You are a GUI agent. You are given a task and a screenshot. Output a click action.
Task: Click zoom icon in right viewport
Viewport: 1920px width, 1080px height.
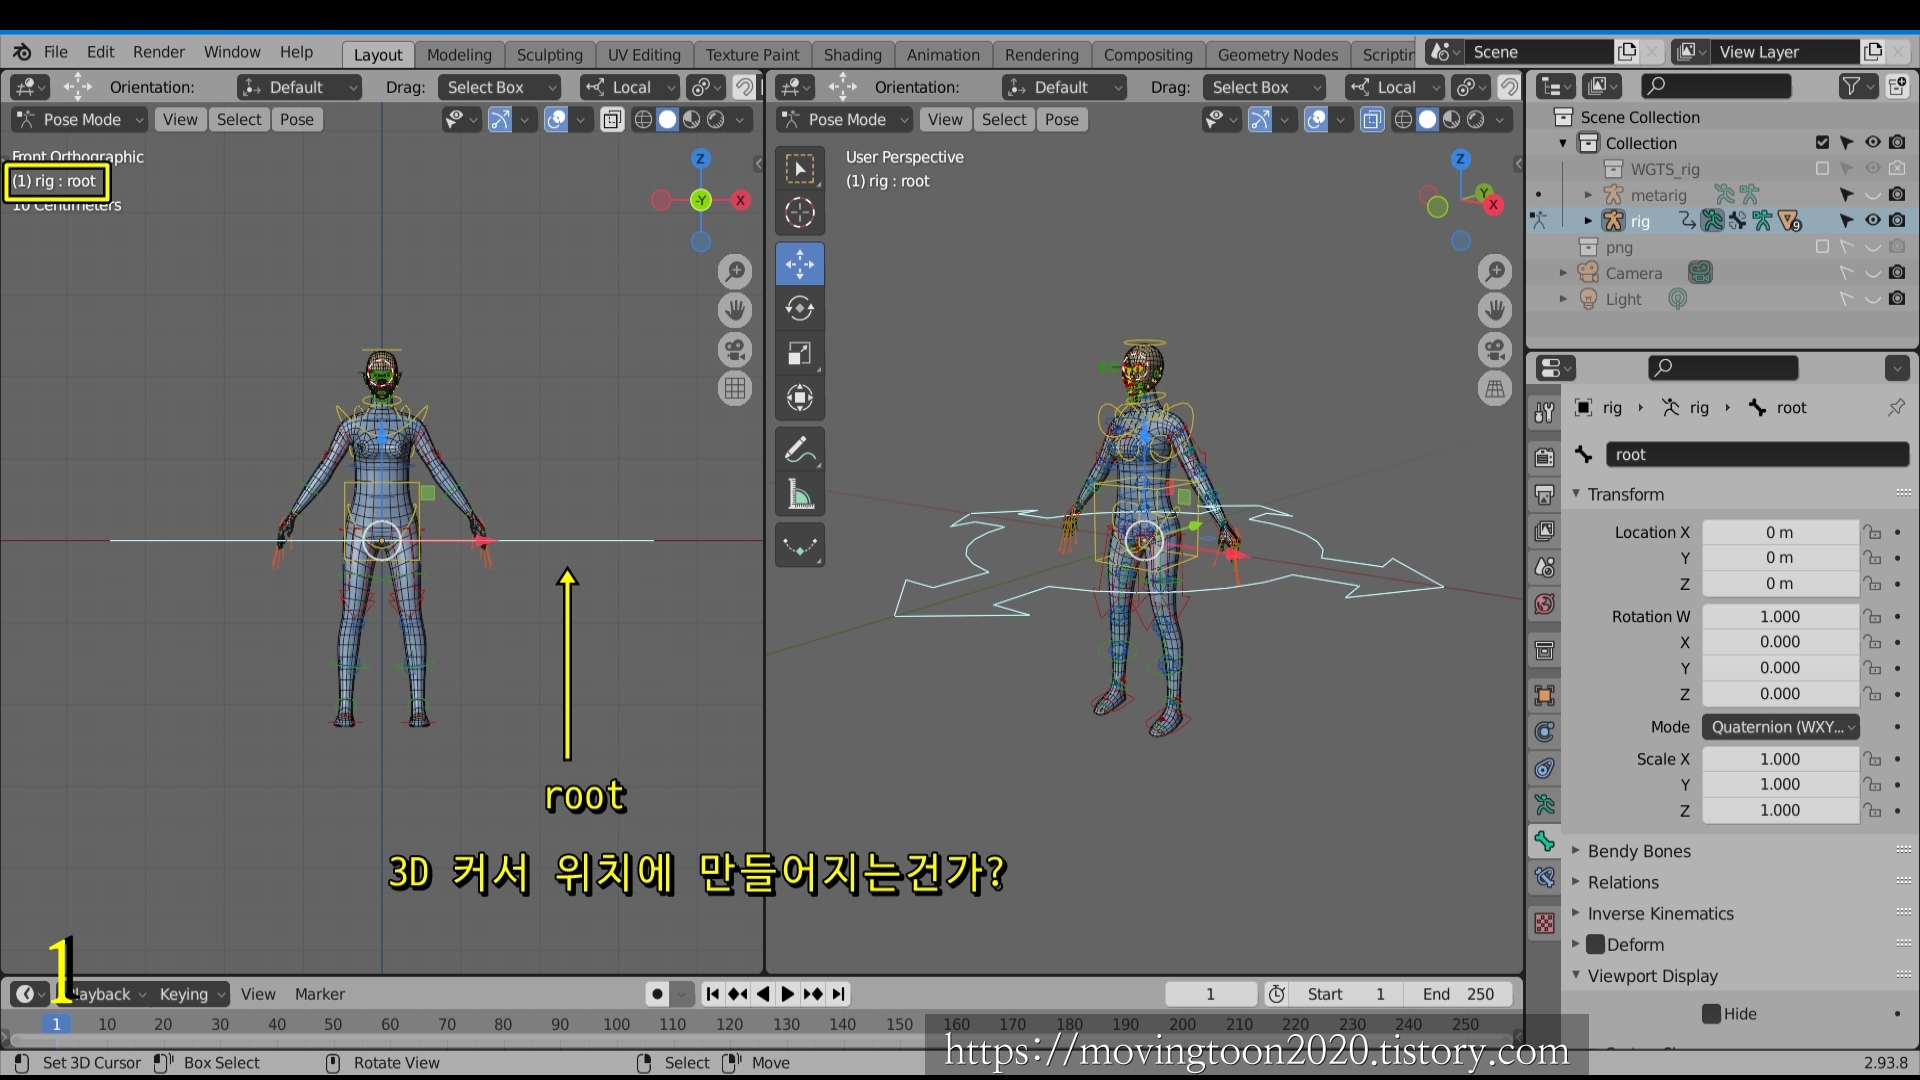click(x=1495, y=271)
